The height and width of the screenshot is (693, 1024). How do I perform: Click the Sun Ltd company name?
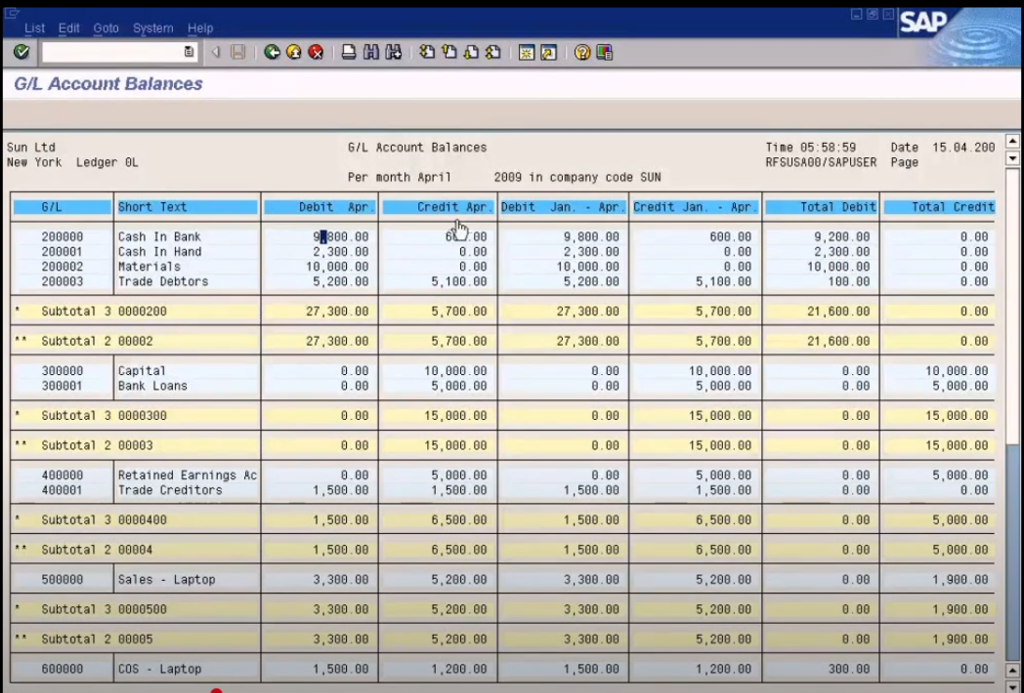pyautogui.click(x=31, y=148)
